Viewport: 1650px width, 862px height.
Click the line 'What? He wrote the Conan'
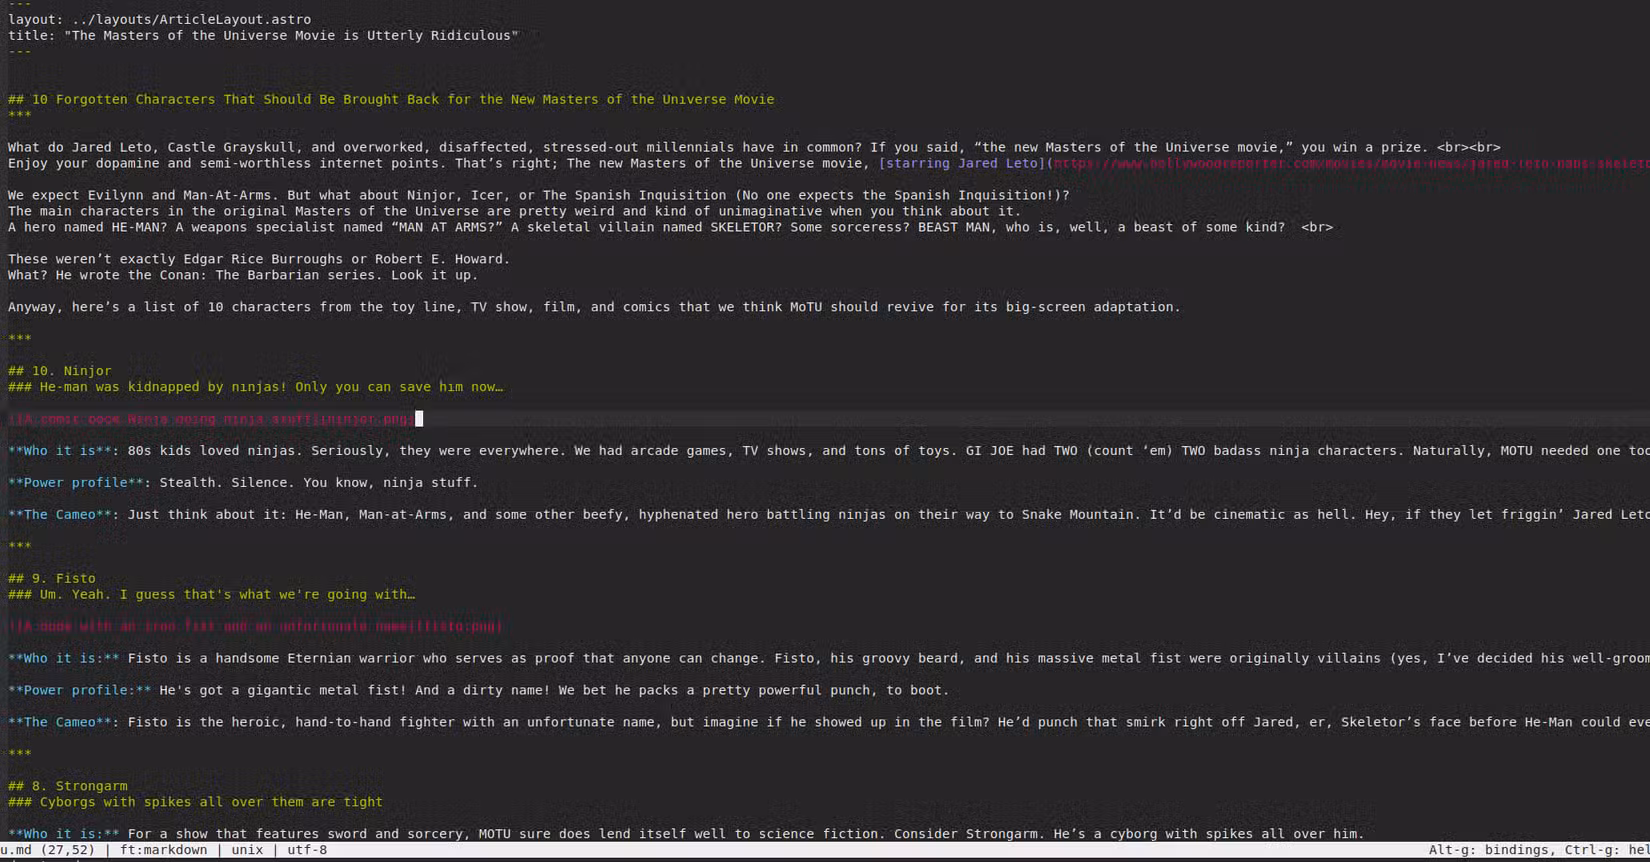click(243, 275)
